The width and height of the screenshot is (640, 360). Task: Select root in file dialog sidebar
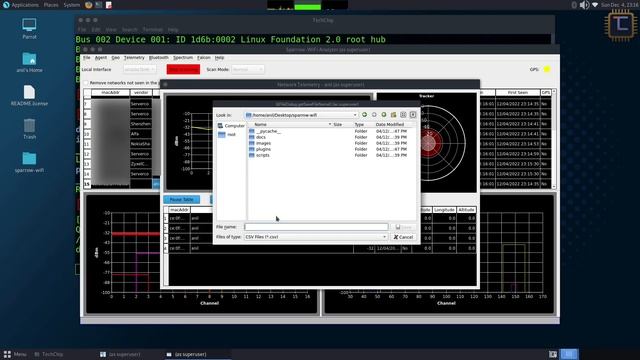(227, 135)
